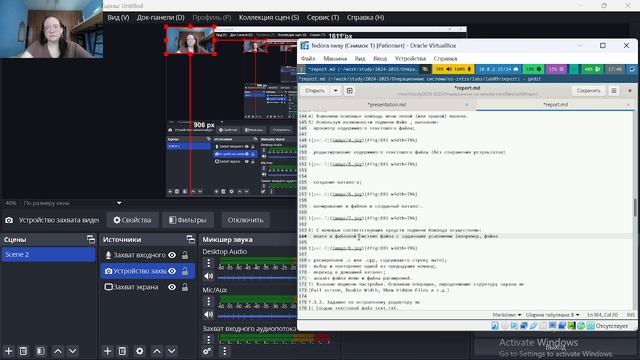The image size is (640, 360).
Task: Open advanced audio properties gears icon
Action: pyautogui.click(x=207, y=351)
